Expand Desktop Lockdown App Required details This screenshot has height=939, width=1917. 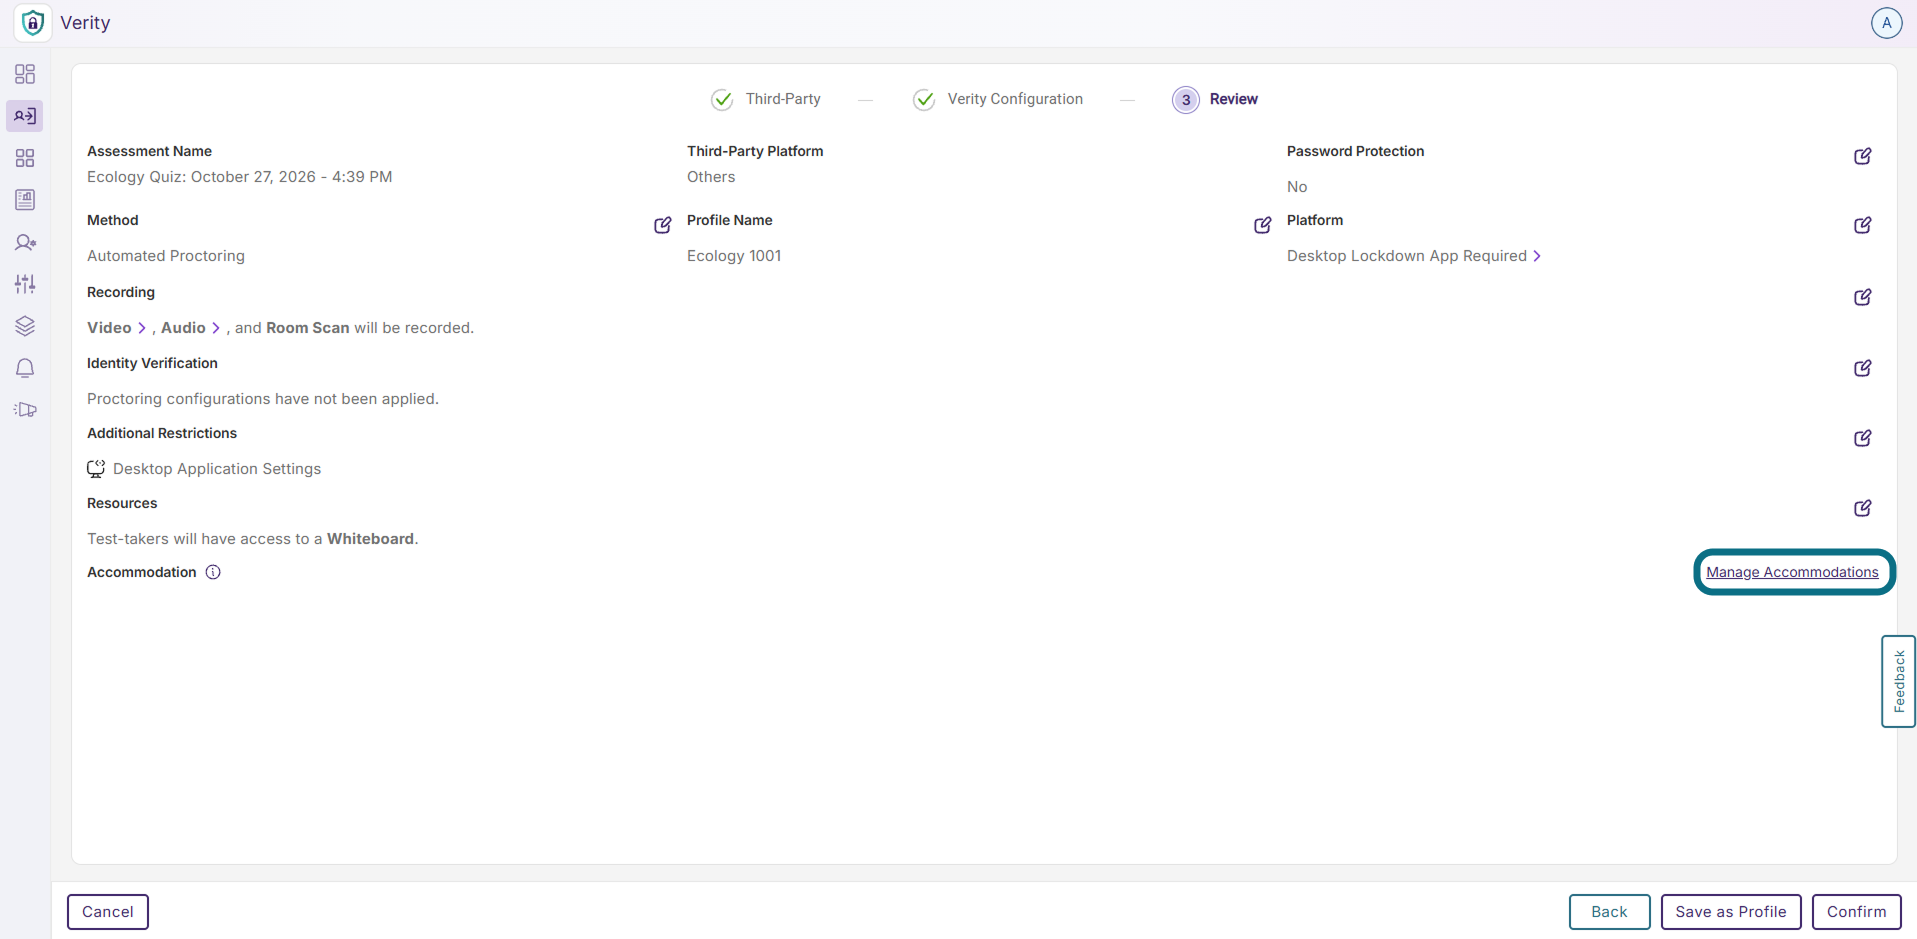[1414, 256]
